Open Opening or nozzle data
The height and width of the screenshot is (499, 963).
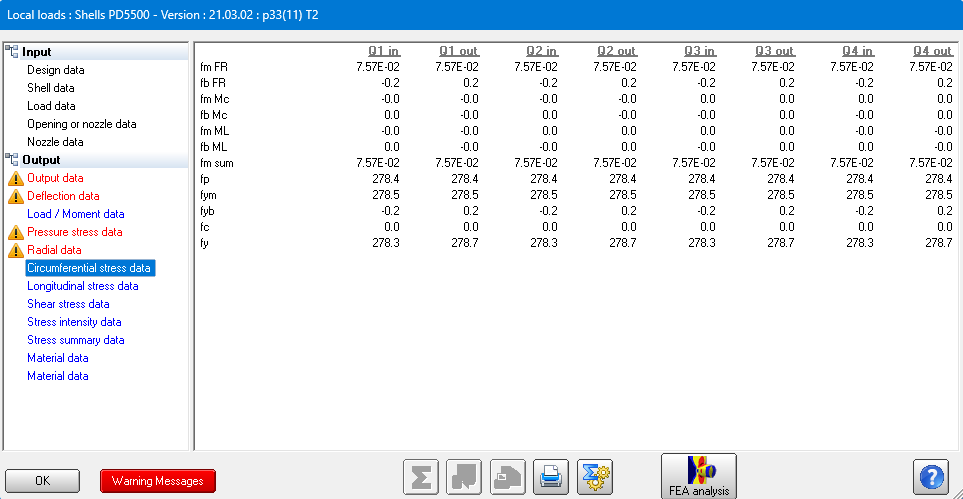tap(82, 124)
